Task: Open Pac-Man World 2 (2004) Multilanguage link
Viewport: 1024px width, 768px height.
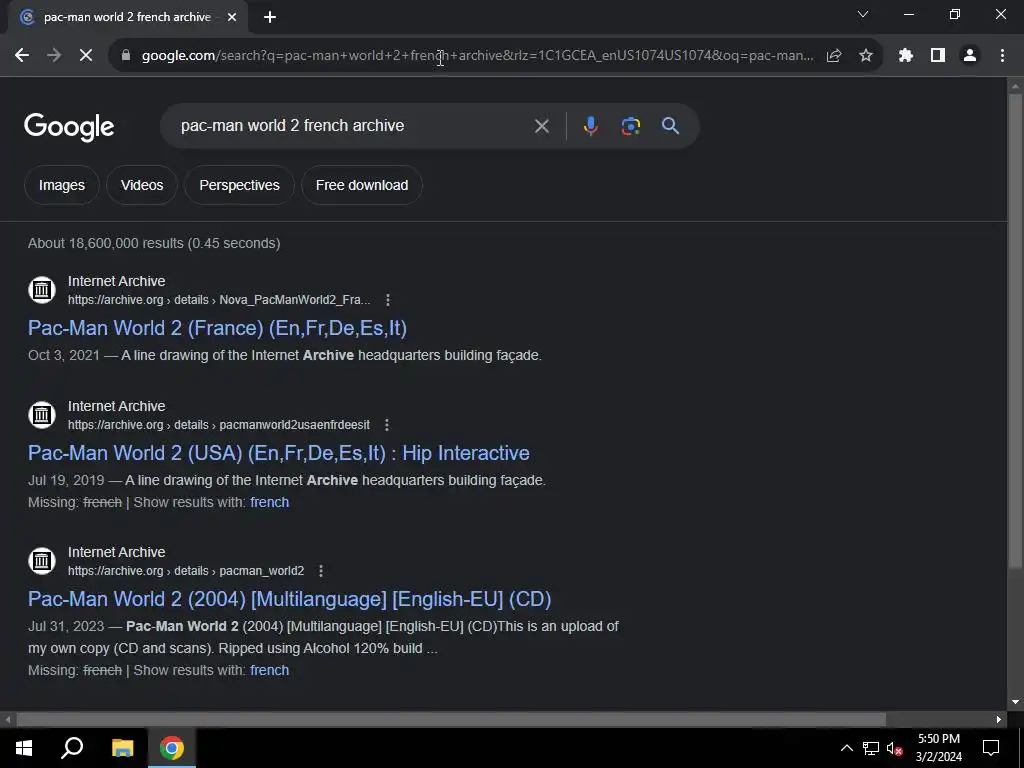Action: click(289, 599)
